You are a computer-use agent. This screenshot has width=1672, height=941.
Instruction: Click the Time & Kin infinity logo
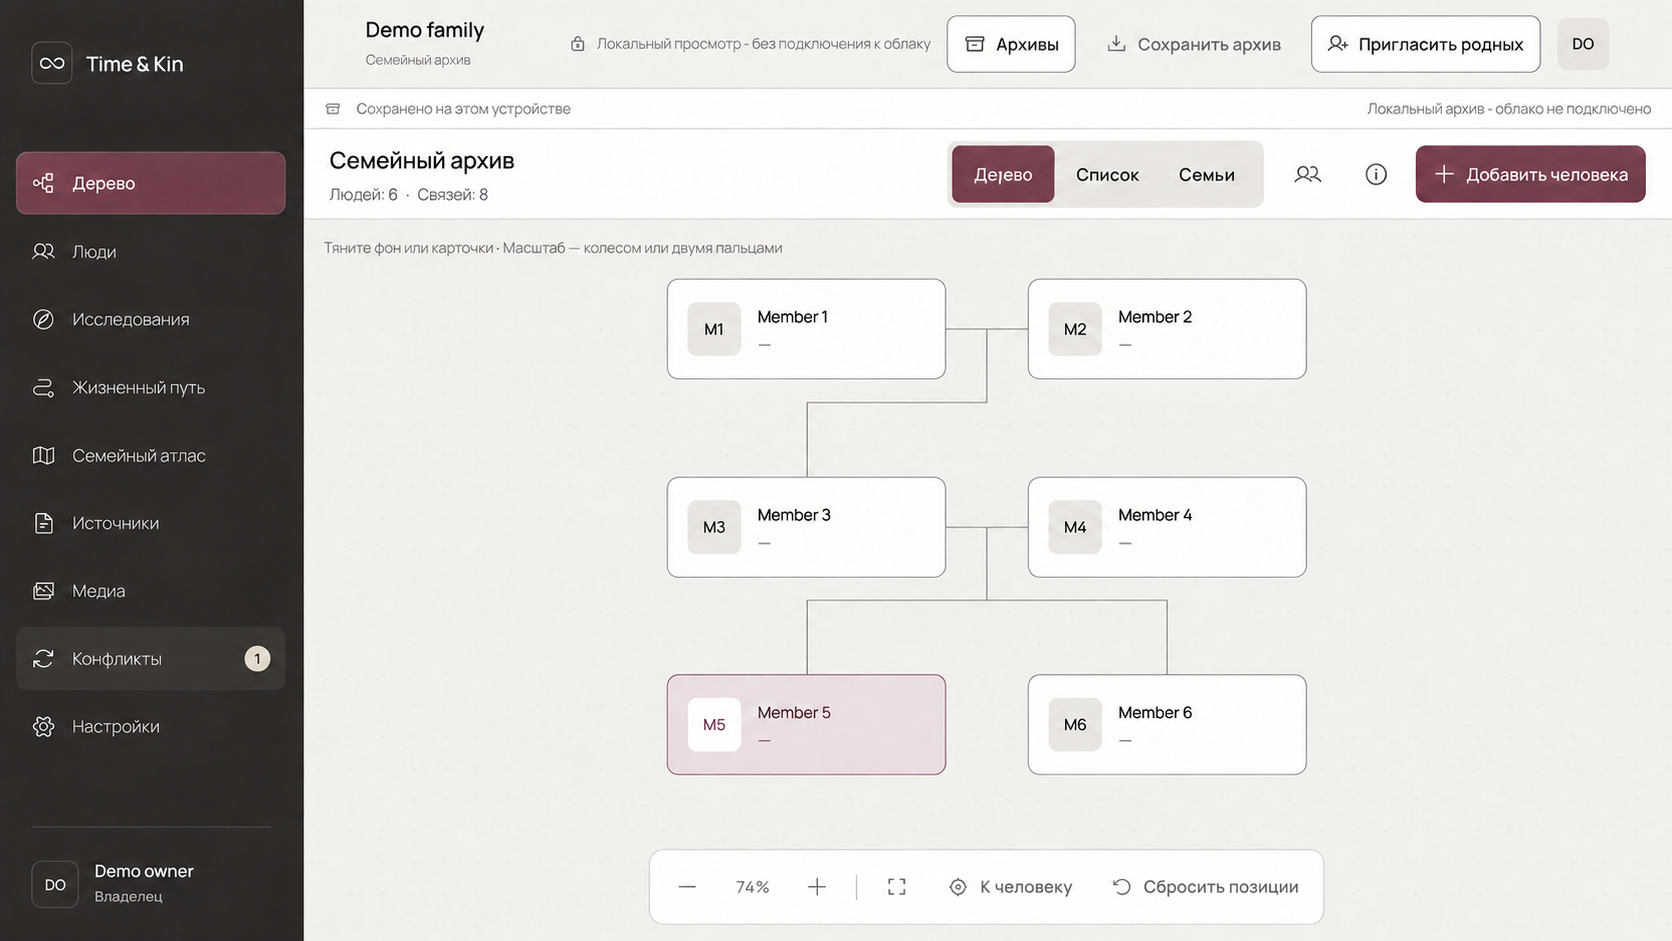[52, 63]
